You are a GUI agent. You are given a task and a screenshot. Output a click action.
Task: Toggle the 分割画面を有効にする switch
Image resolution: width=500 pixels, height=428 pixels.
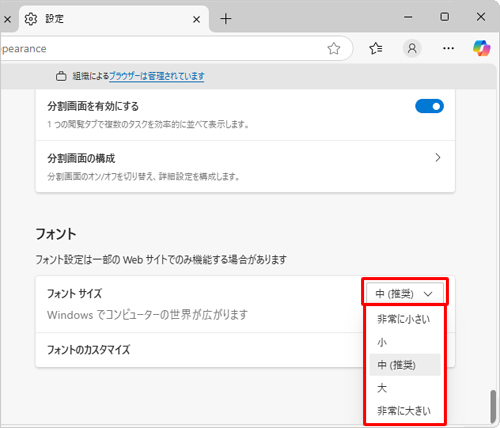click(429, 106)
